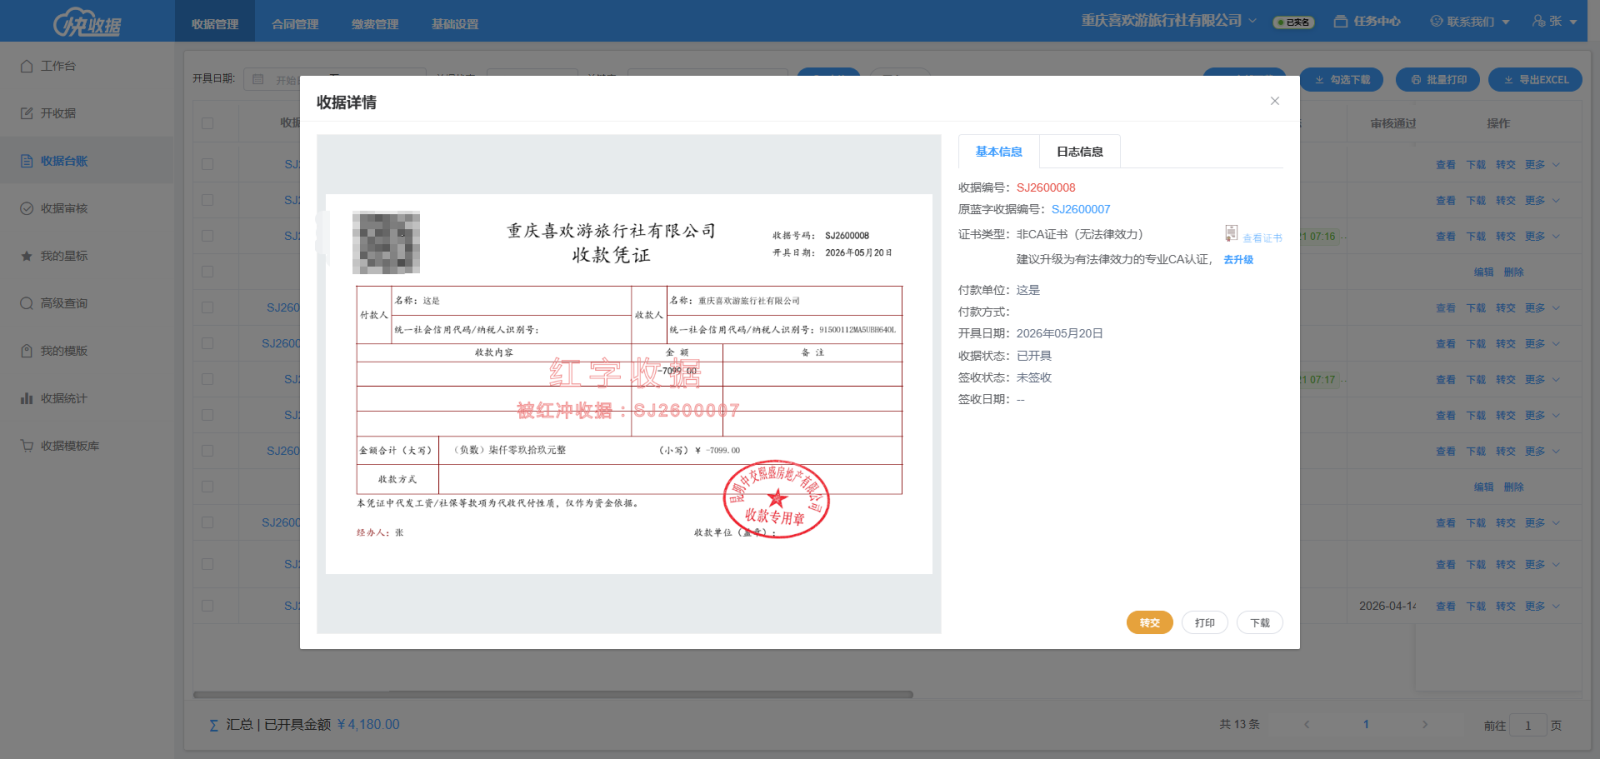The image size is (1600, 759).
Task: Click the blurred QR code on the receipt
Action: coord(386,243)
